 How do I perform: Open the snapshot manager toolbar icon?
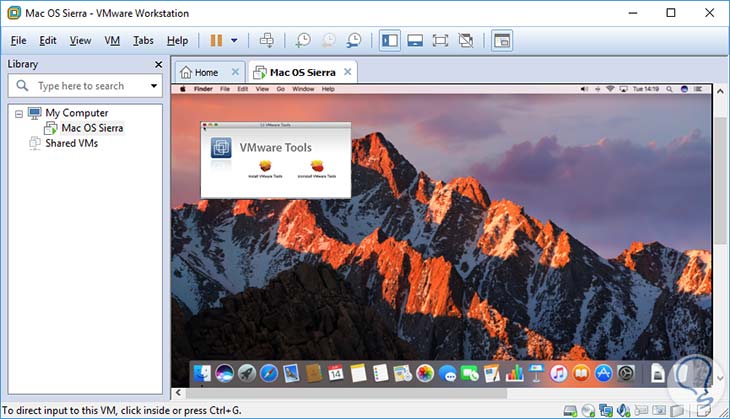pyautogui.click(x=353, y=41)
